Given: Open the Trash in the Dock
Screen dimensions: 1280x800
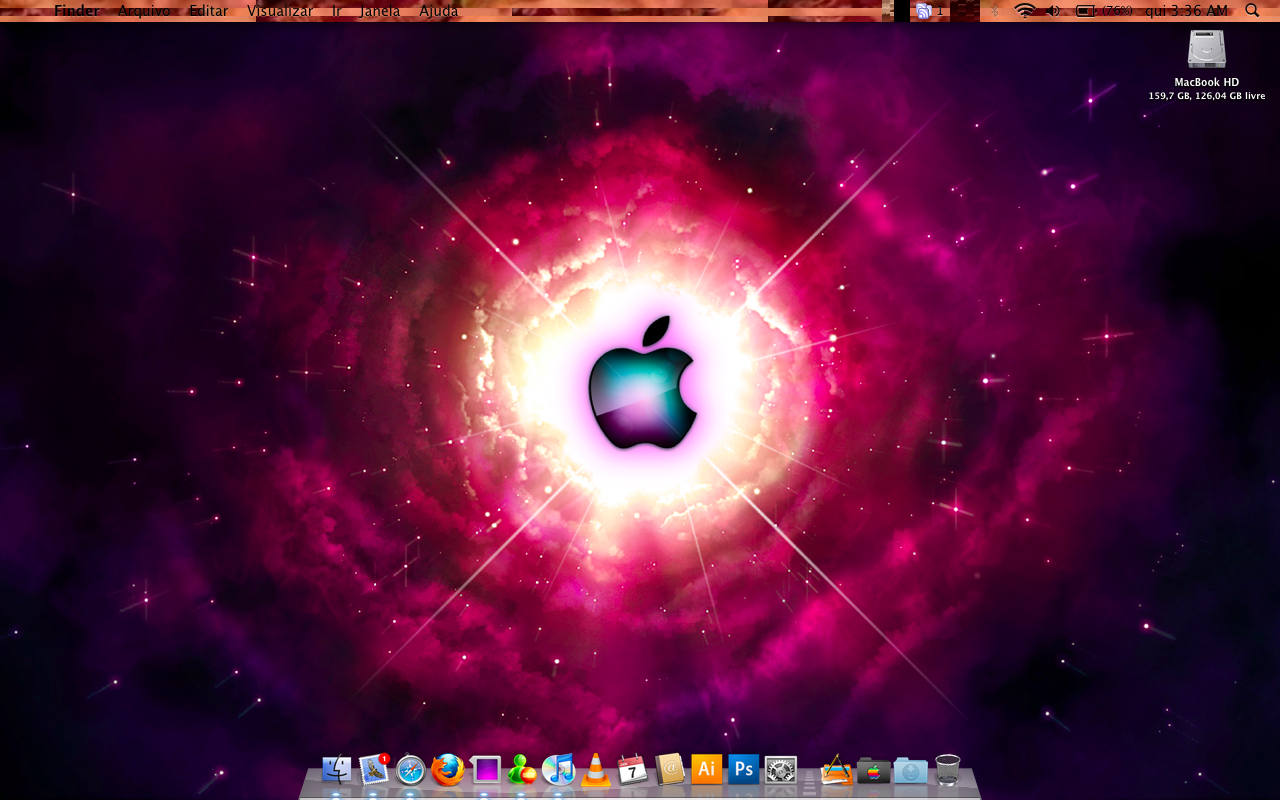Looking at the screenshot, I should point(947,770).
